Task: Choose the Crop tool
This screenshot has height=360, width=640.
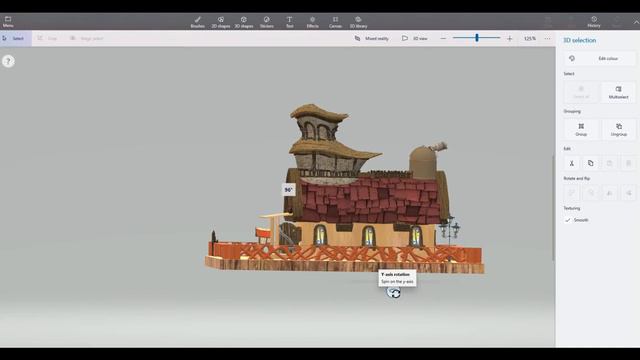Action: (47, 38)
